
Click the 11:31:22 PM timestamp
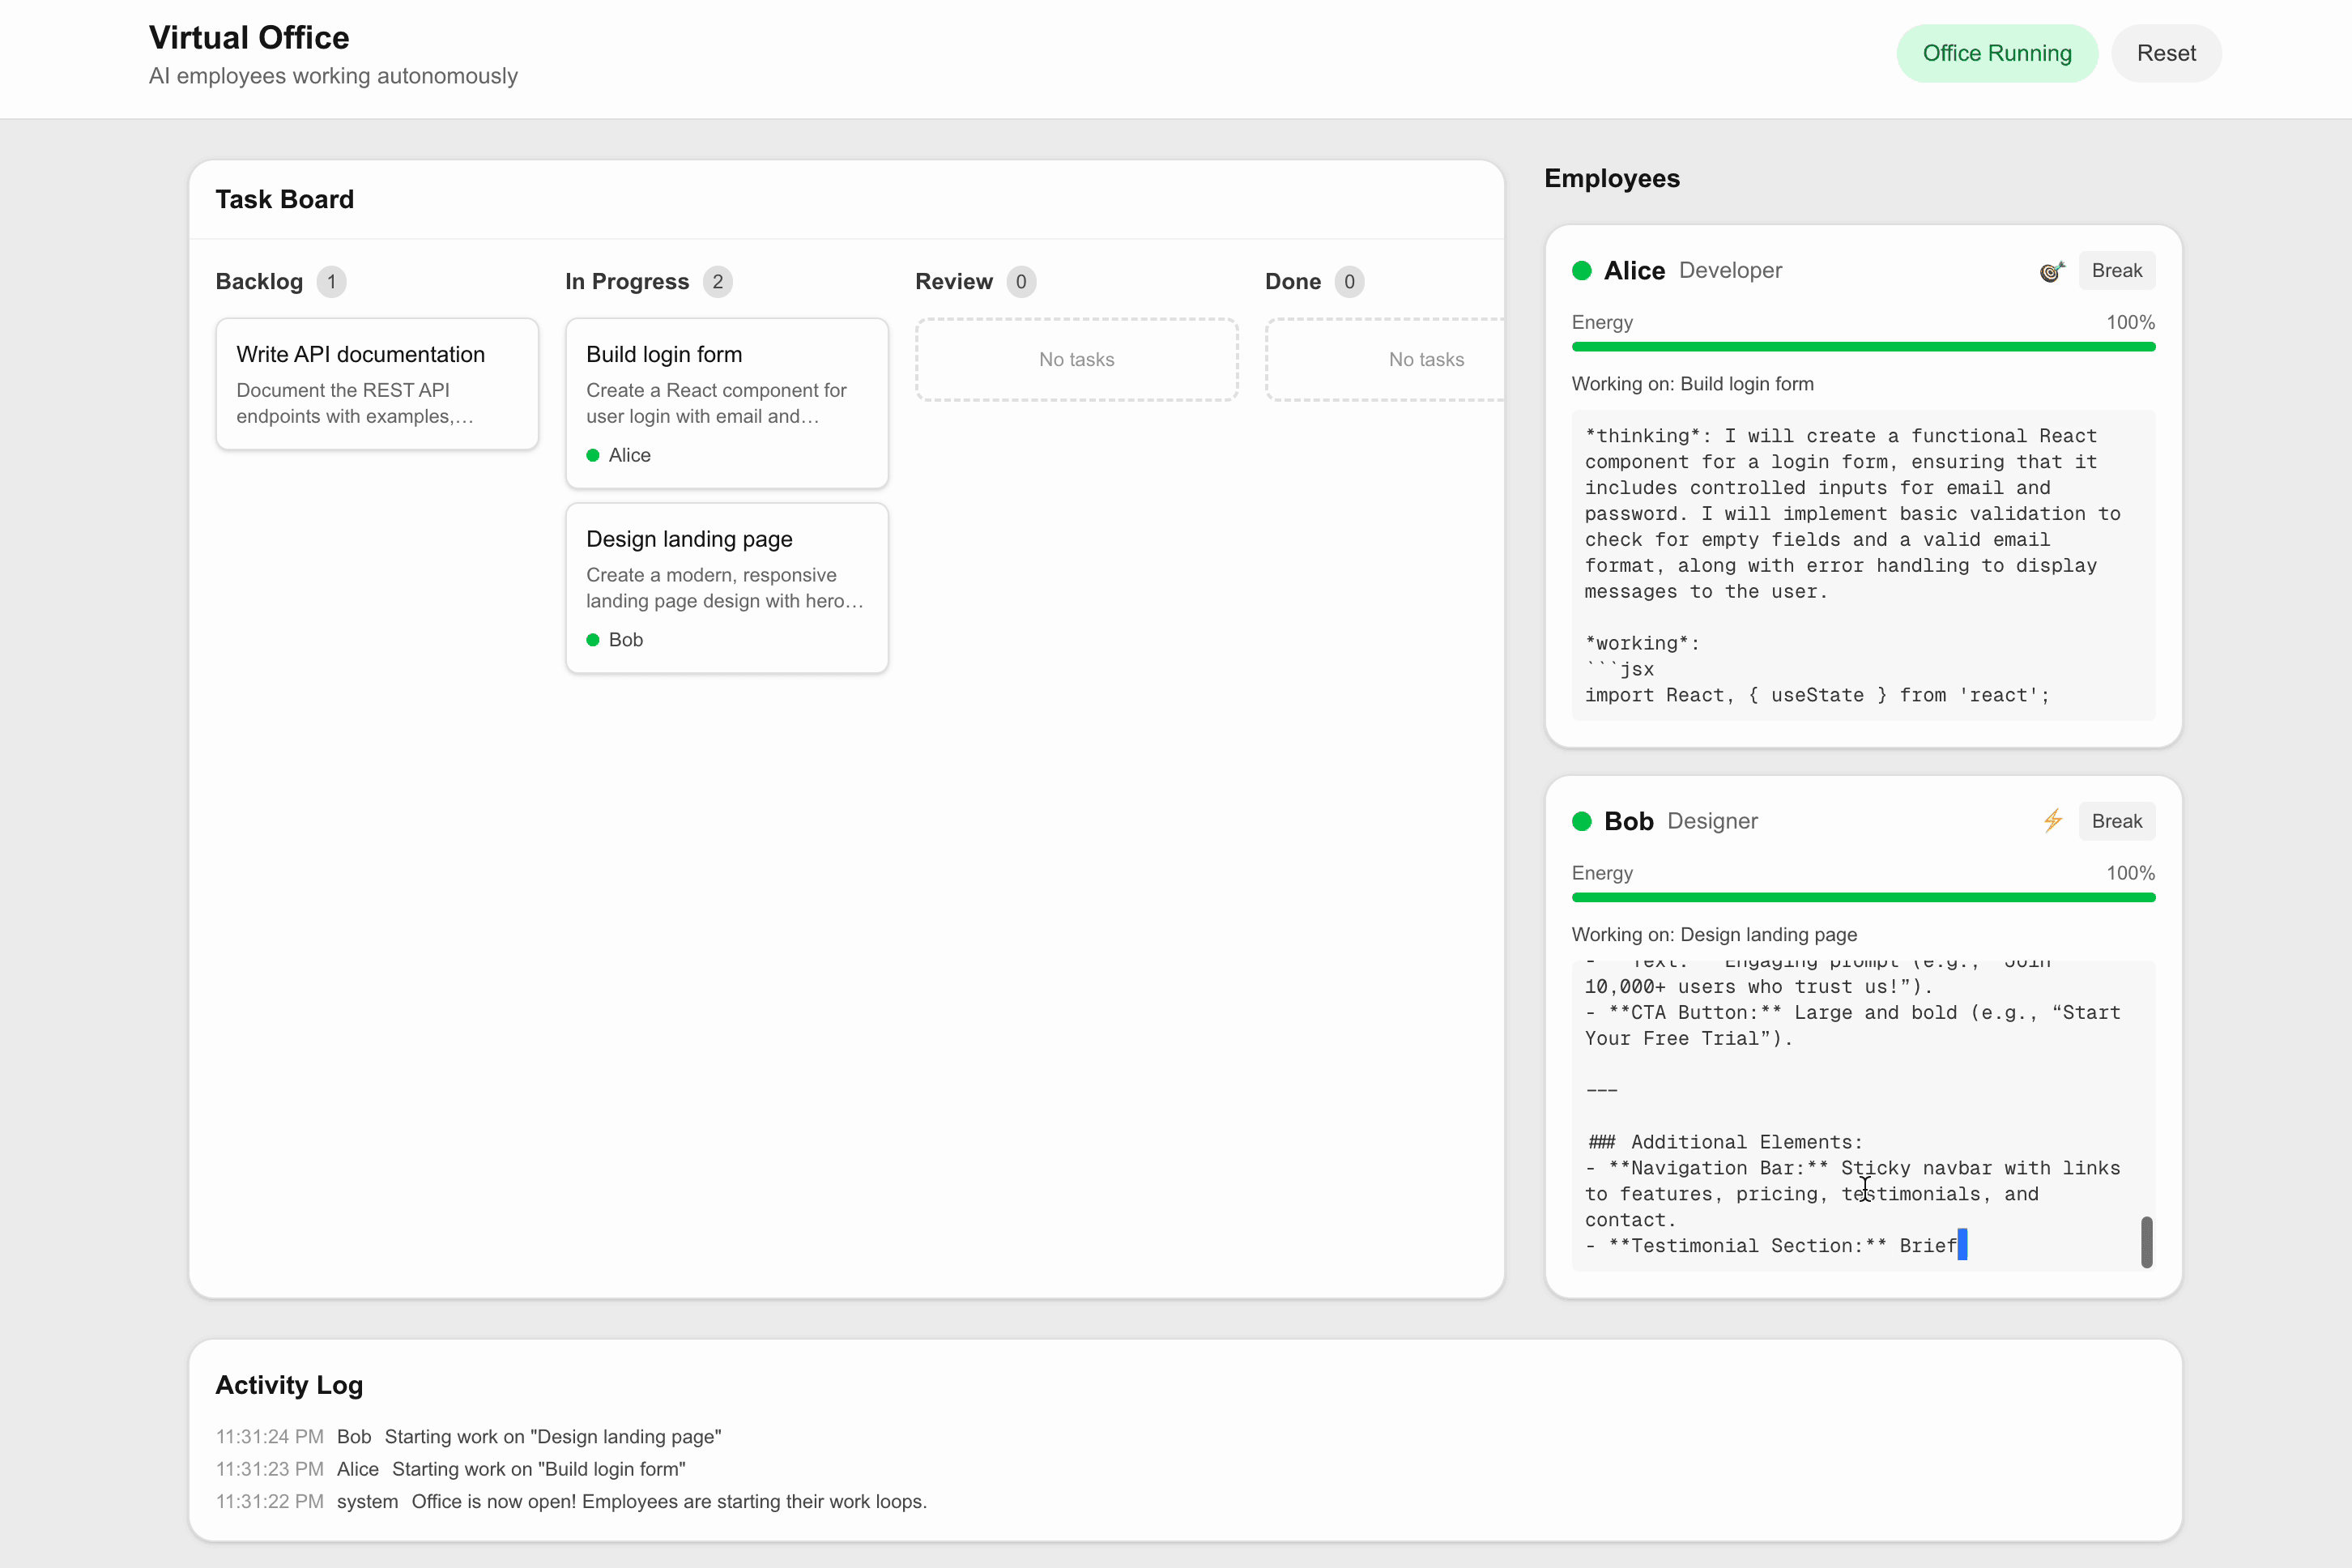270,1502
